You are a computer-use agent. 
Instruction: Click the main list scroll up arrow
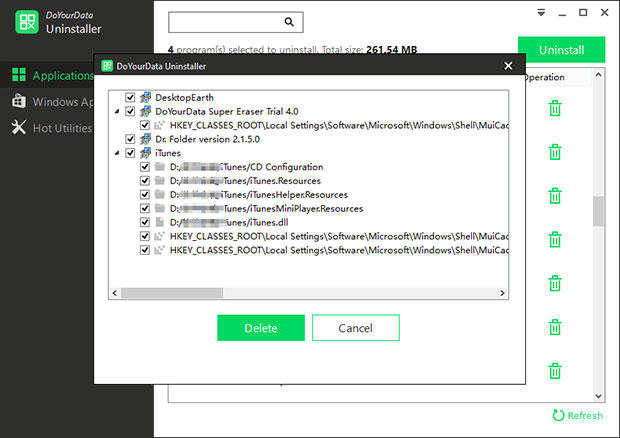click(x=599, y=75)
